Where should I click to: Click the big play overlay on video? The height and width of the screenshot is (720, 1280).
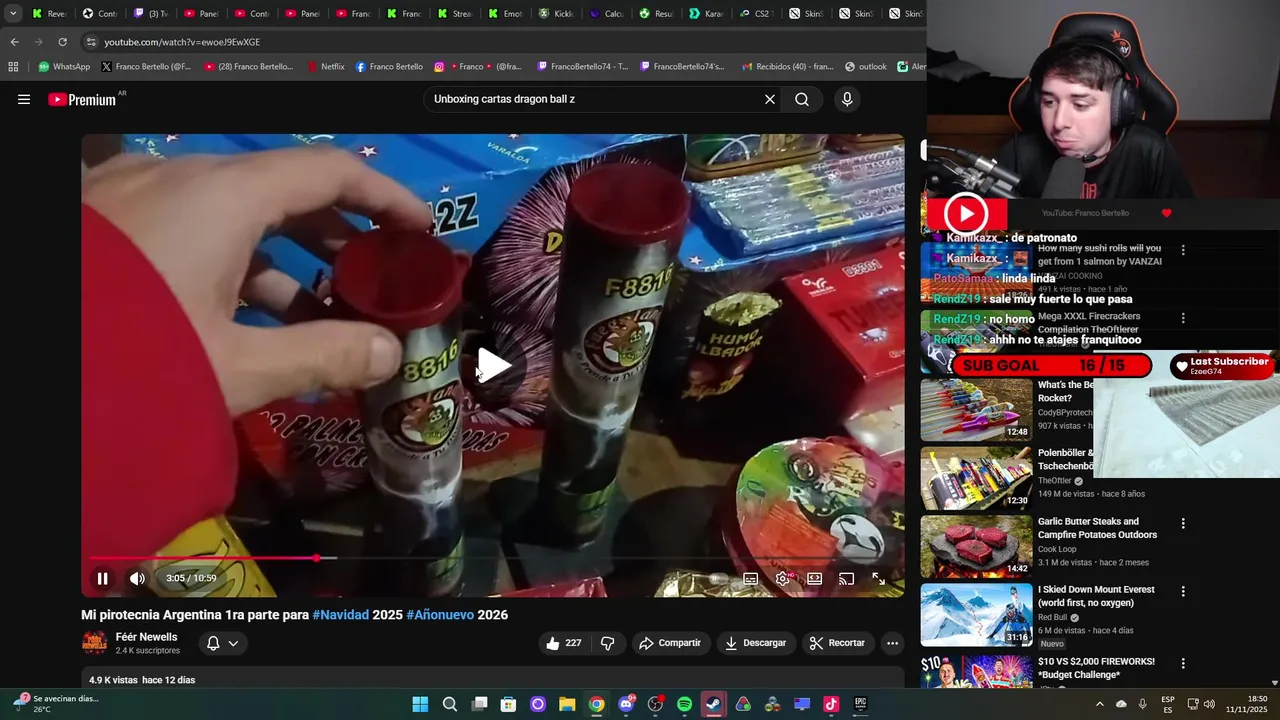coord(493,366)
